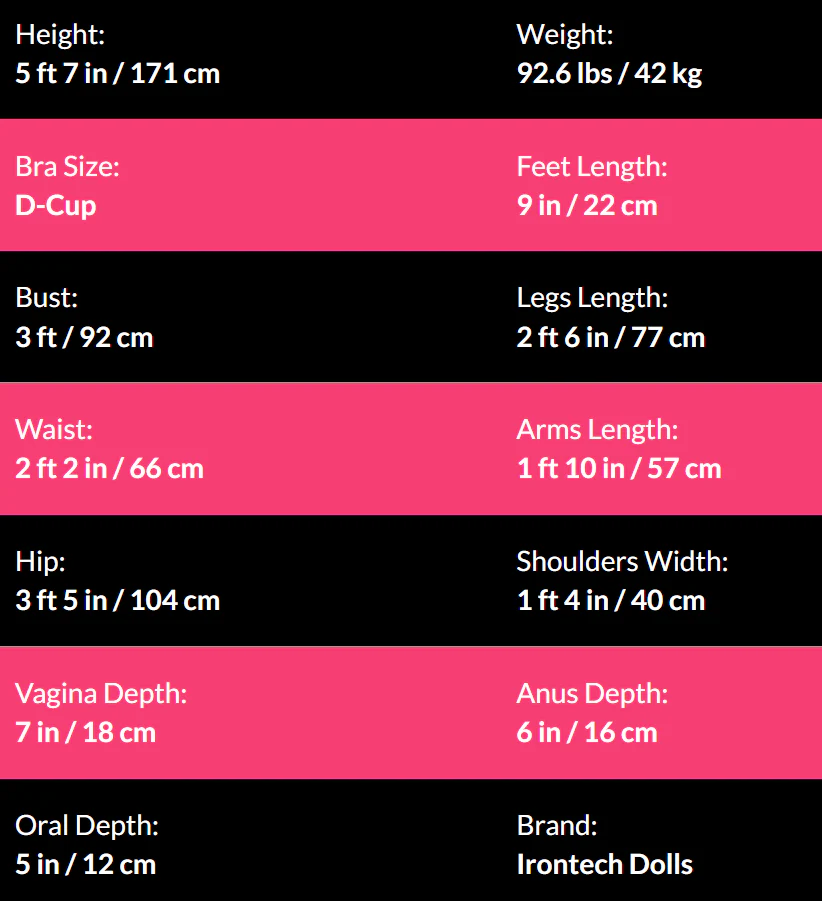Select the 1 ft 10 in / 57 cm value
The image size is (822, 901).
click(619, 468)
